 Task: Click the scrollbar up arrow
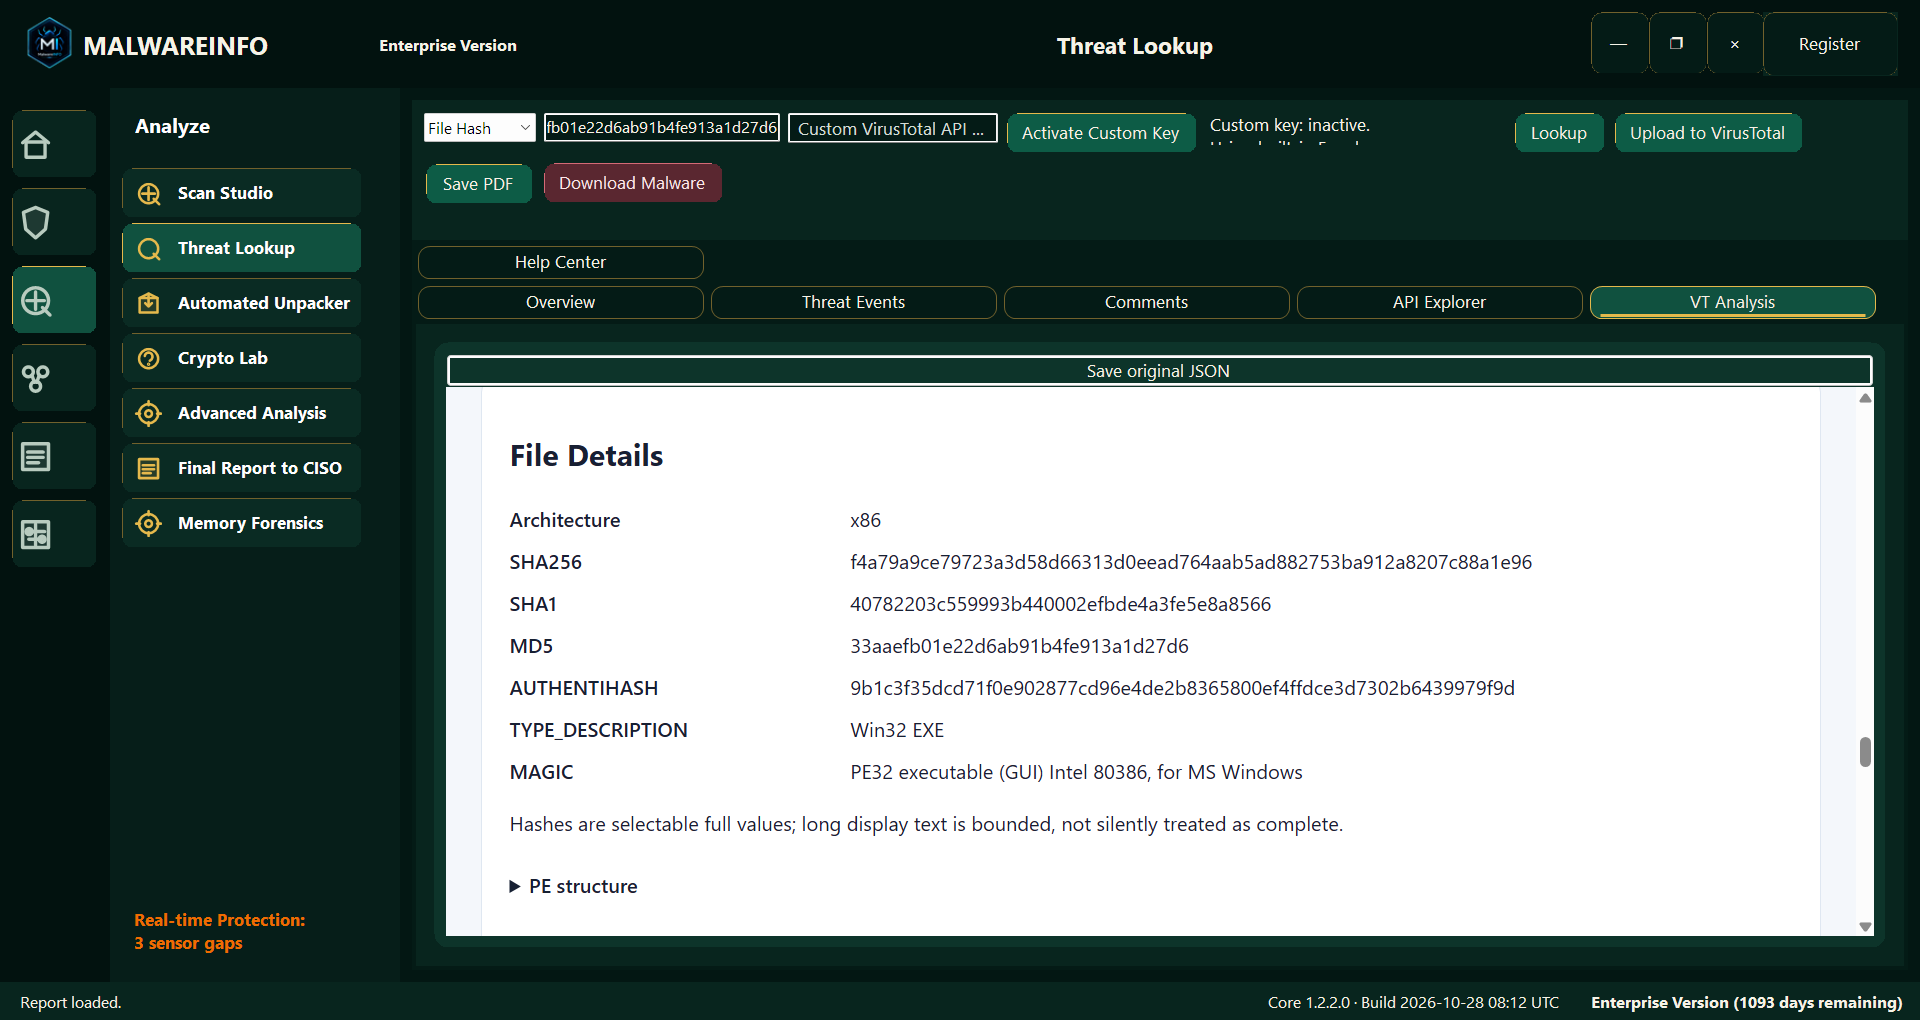pos(1865,398)
